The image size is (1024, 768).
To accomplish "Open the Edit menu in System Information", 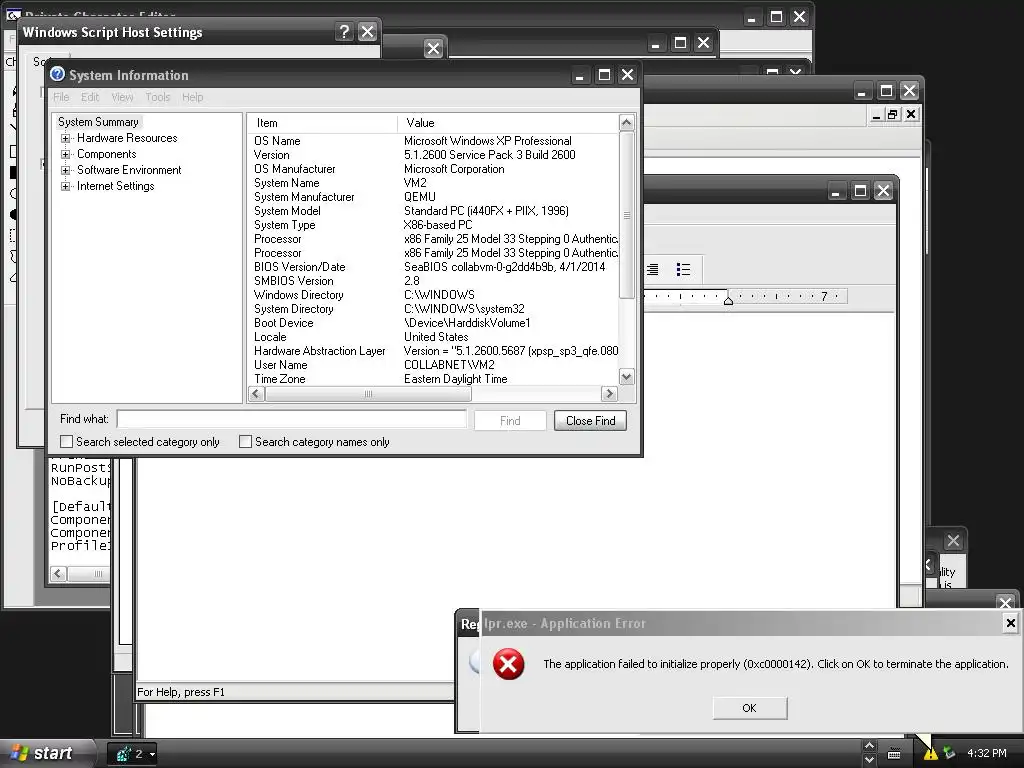I will click(x=90, y=97).
